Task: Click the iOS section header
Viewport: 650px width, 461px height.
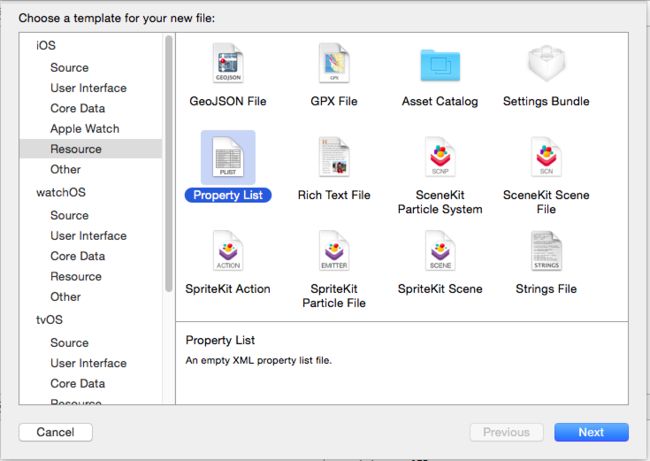Action: point(46,45)
